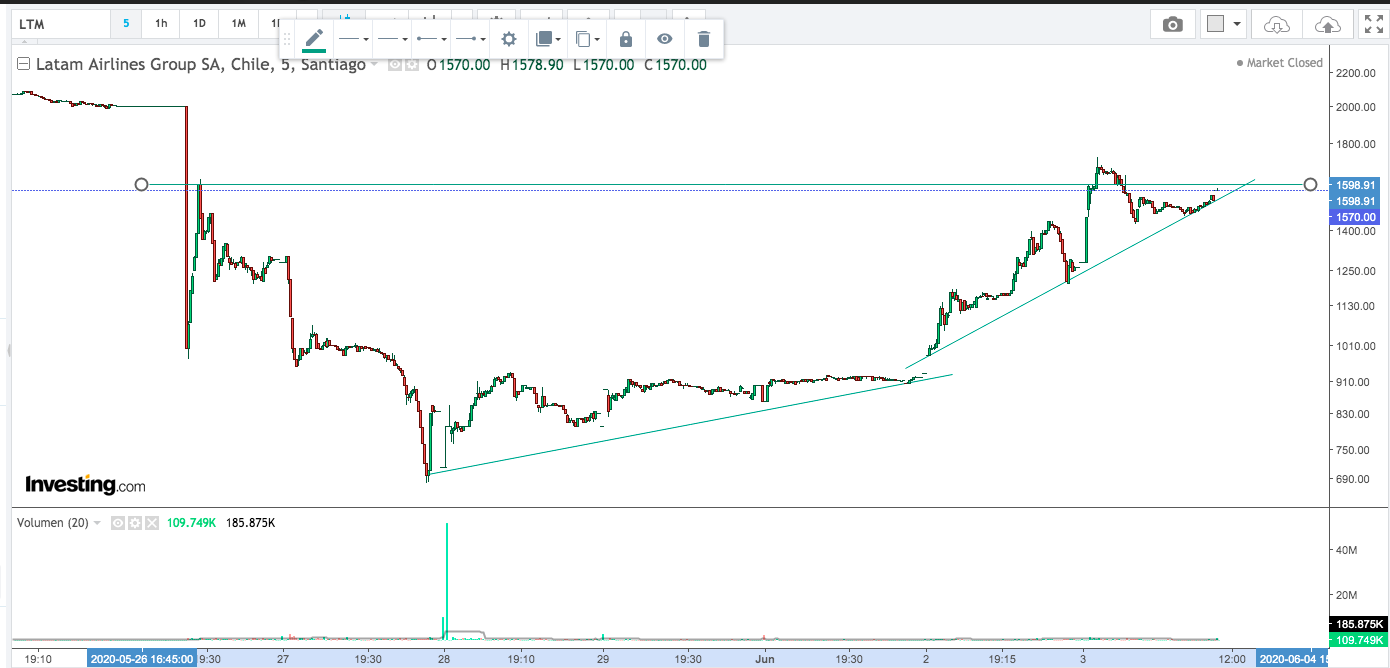Image resolution: width=1390 pixels, height=668 pixels.
Task: Click the Volumen (20) indicator label
Action: (x=52, y=523)
